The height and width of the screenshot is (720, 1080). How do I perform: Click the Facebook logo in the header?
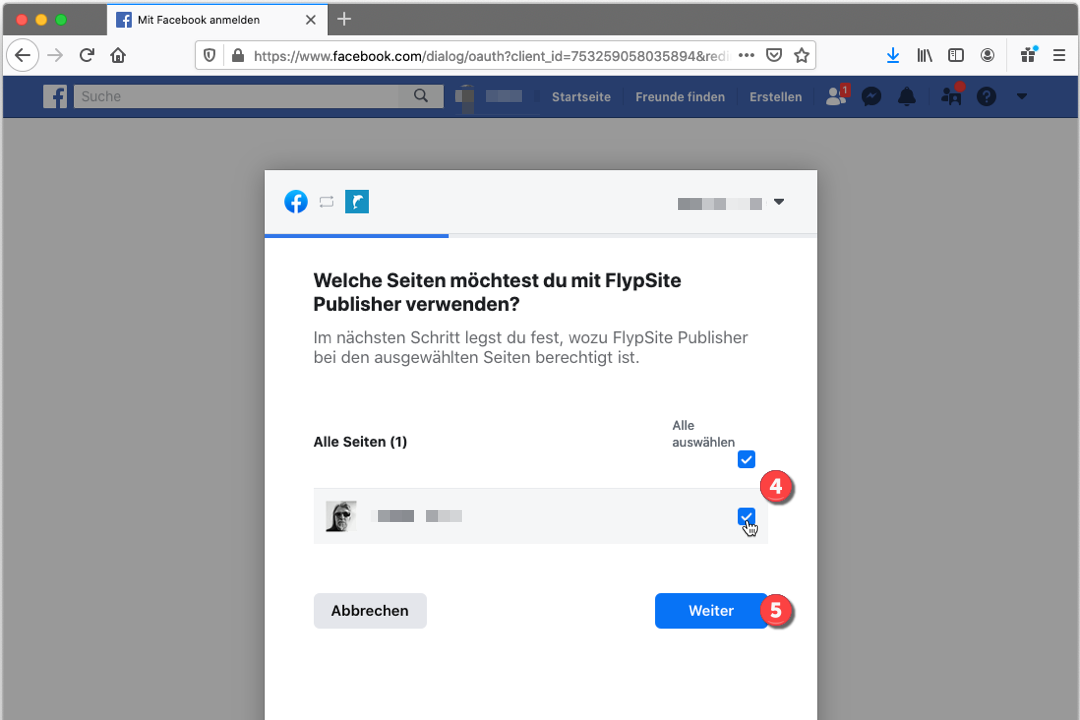[x=55, y=96]
